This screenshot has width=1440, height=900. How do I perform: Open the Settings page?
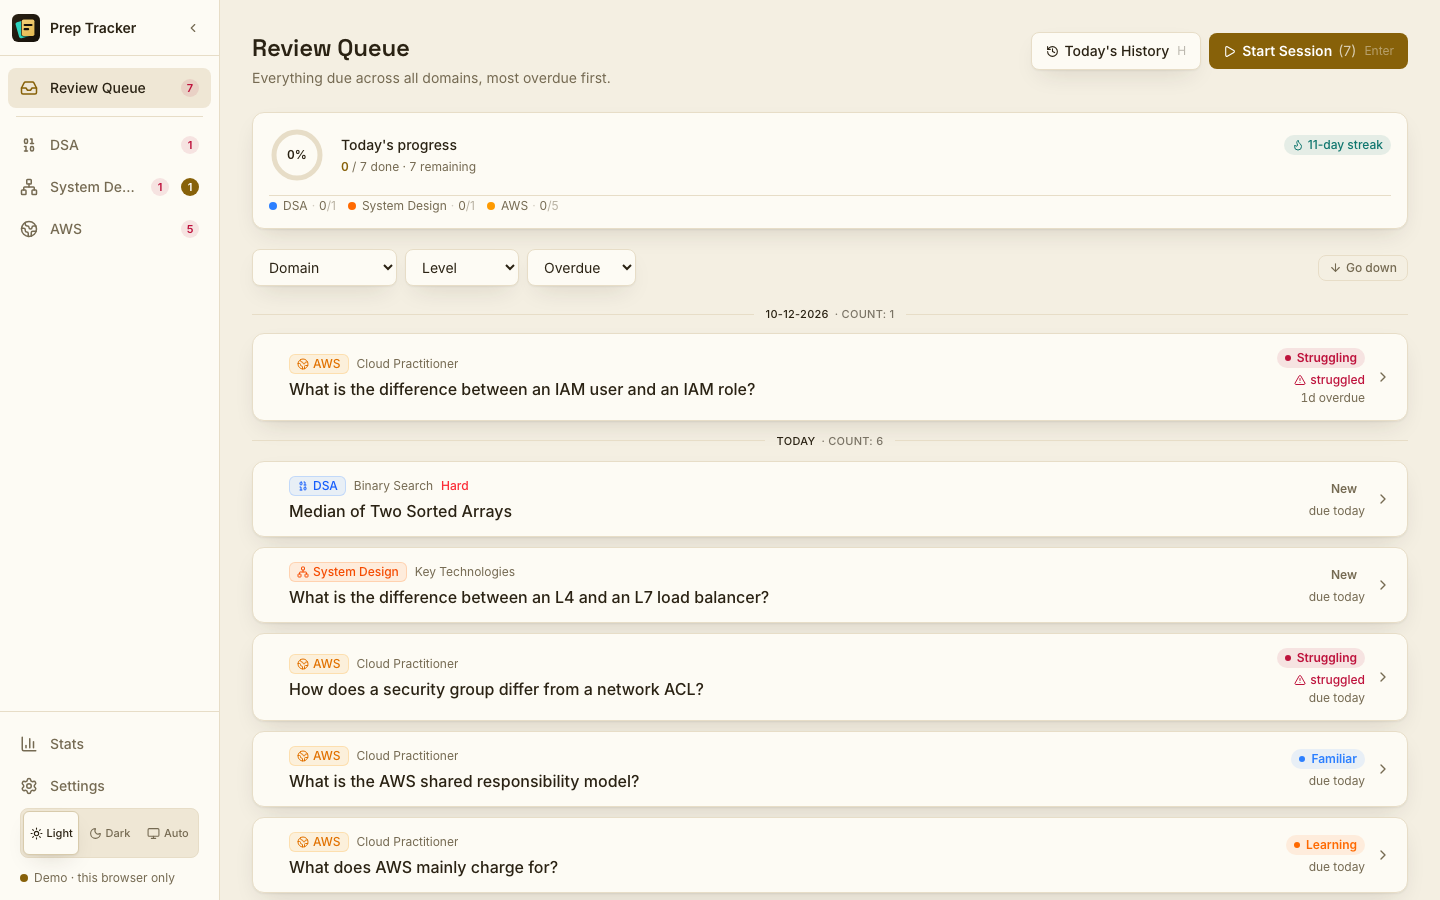point(109,786)
